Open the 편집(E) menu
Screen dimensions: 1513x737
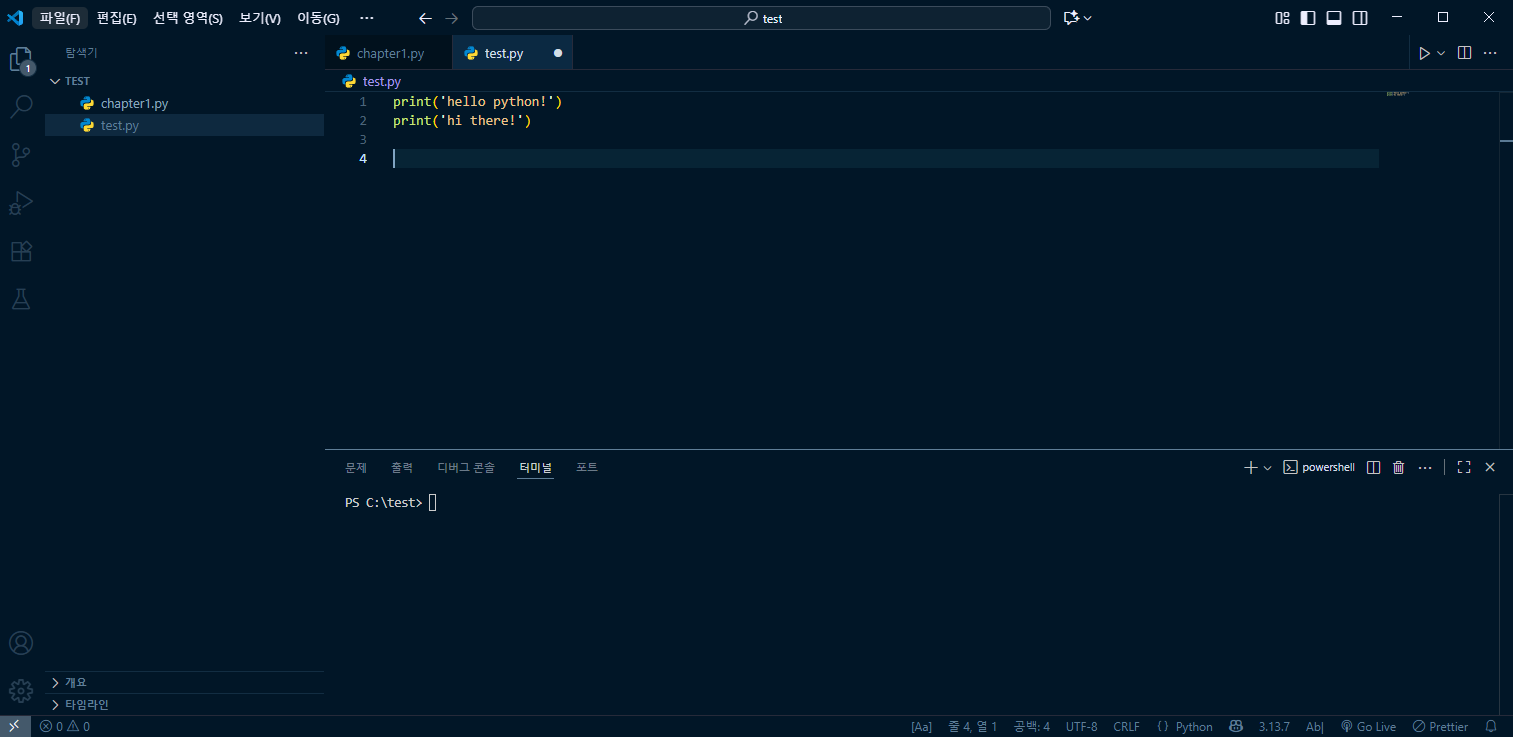click(x=116, y=18)
